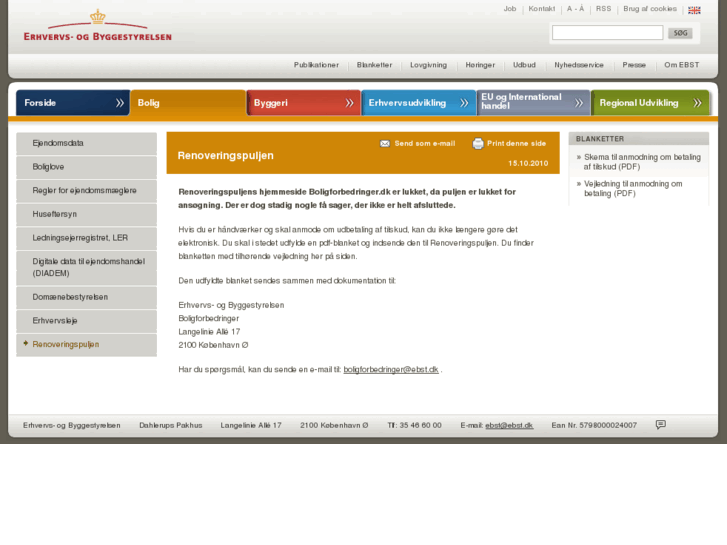Click footer phone Tlf: 35 46 60 00

[415, 425]
